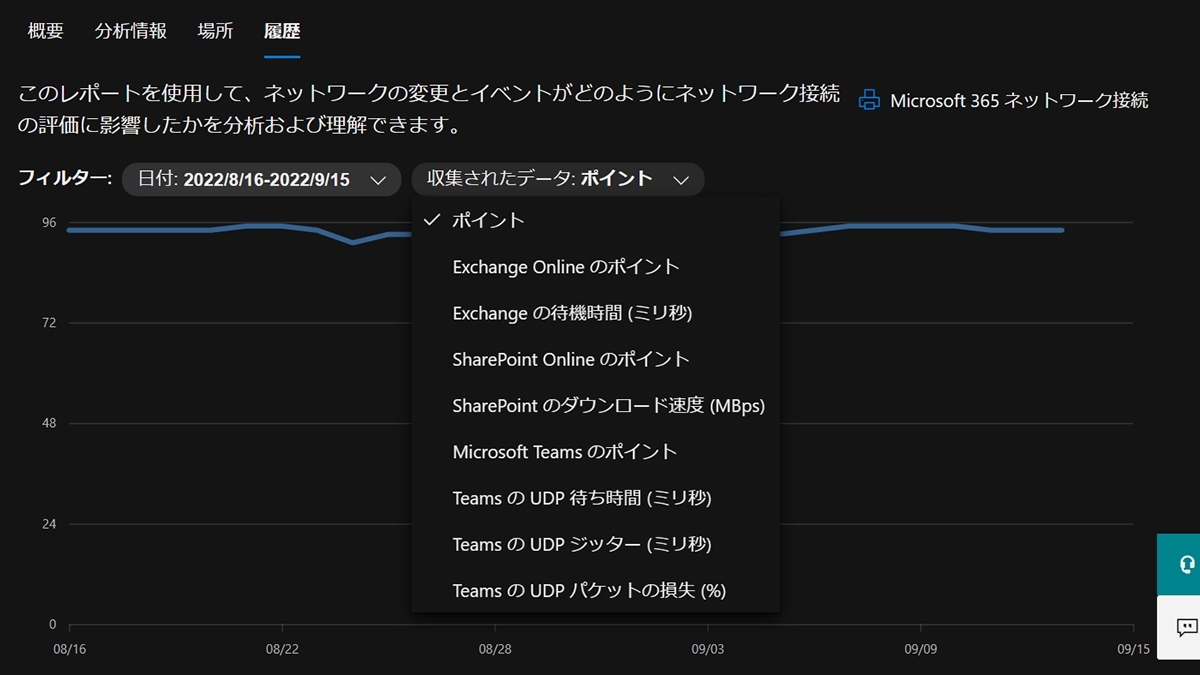
Task: Collapse the 収集されたデータ dropdown chevron
Action: point(681,180)
